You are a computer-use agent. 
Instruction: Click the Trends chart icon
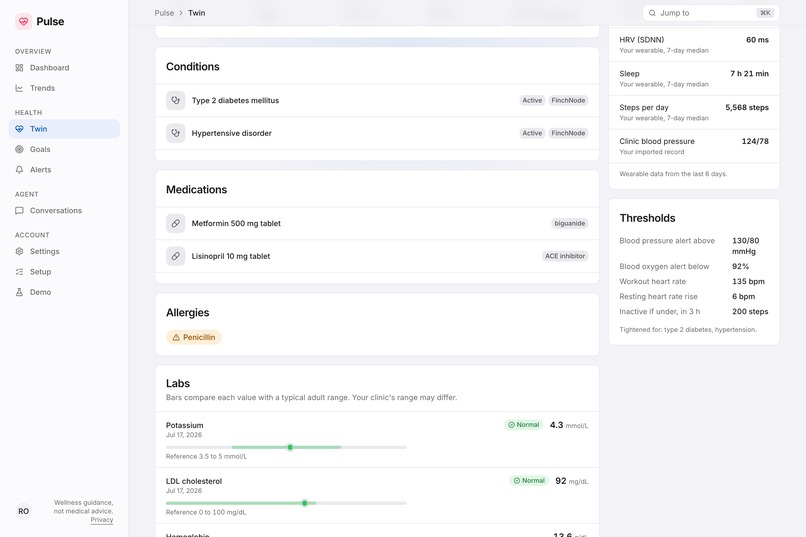tap(20, 88)
